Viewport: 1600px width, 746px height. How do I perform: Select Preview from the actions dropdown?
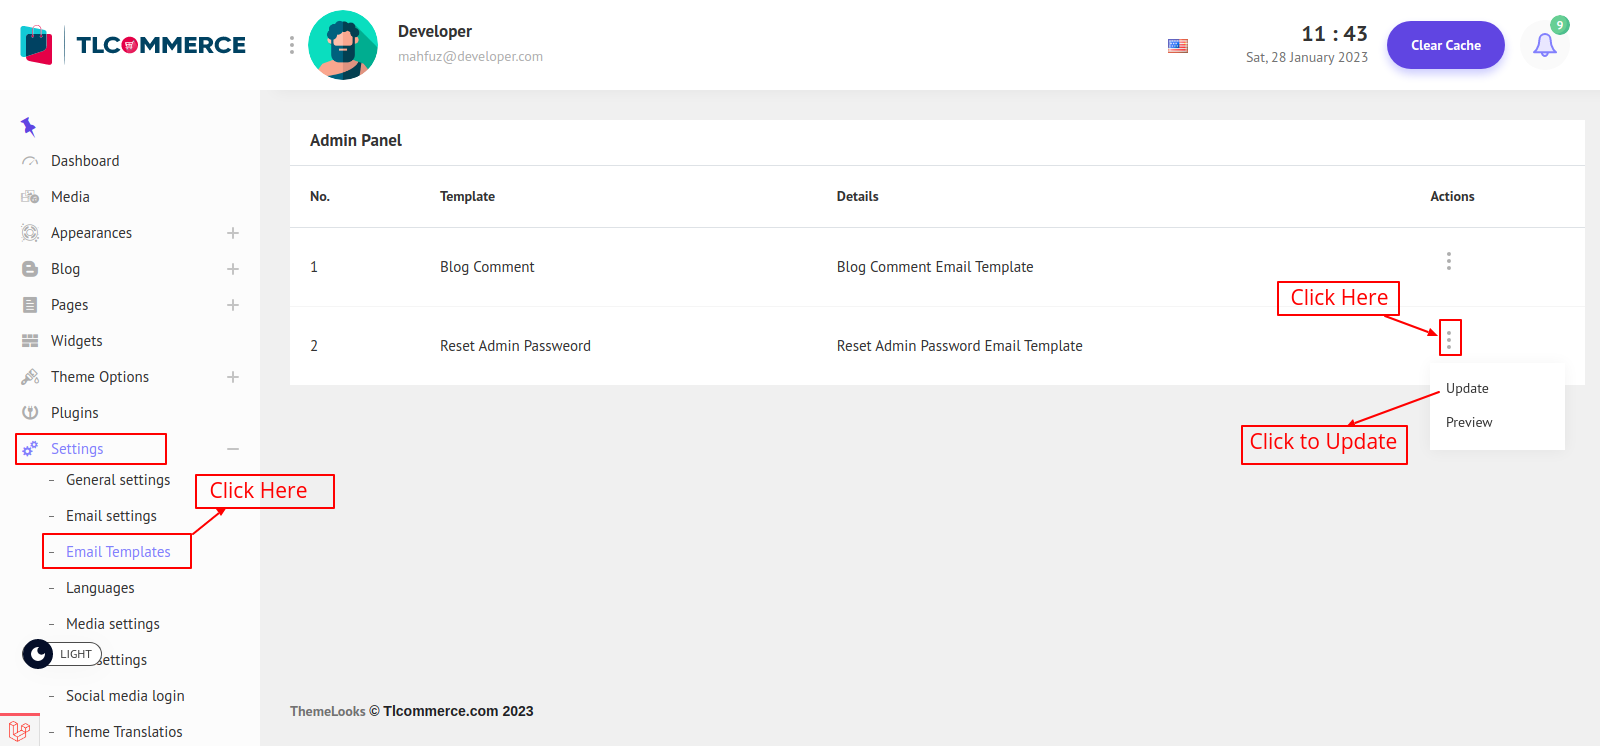(x=1469, y=422)
